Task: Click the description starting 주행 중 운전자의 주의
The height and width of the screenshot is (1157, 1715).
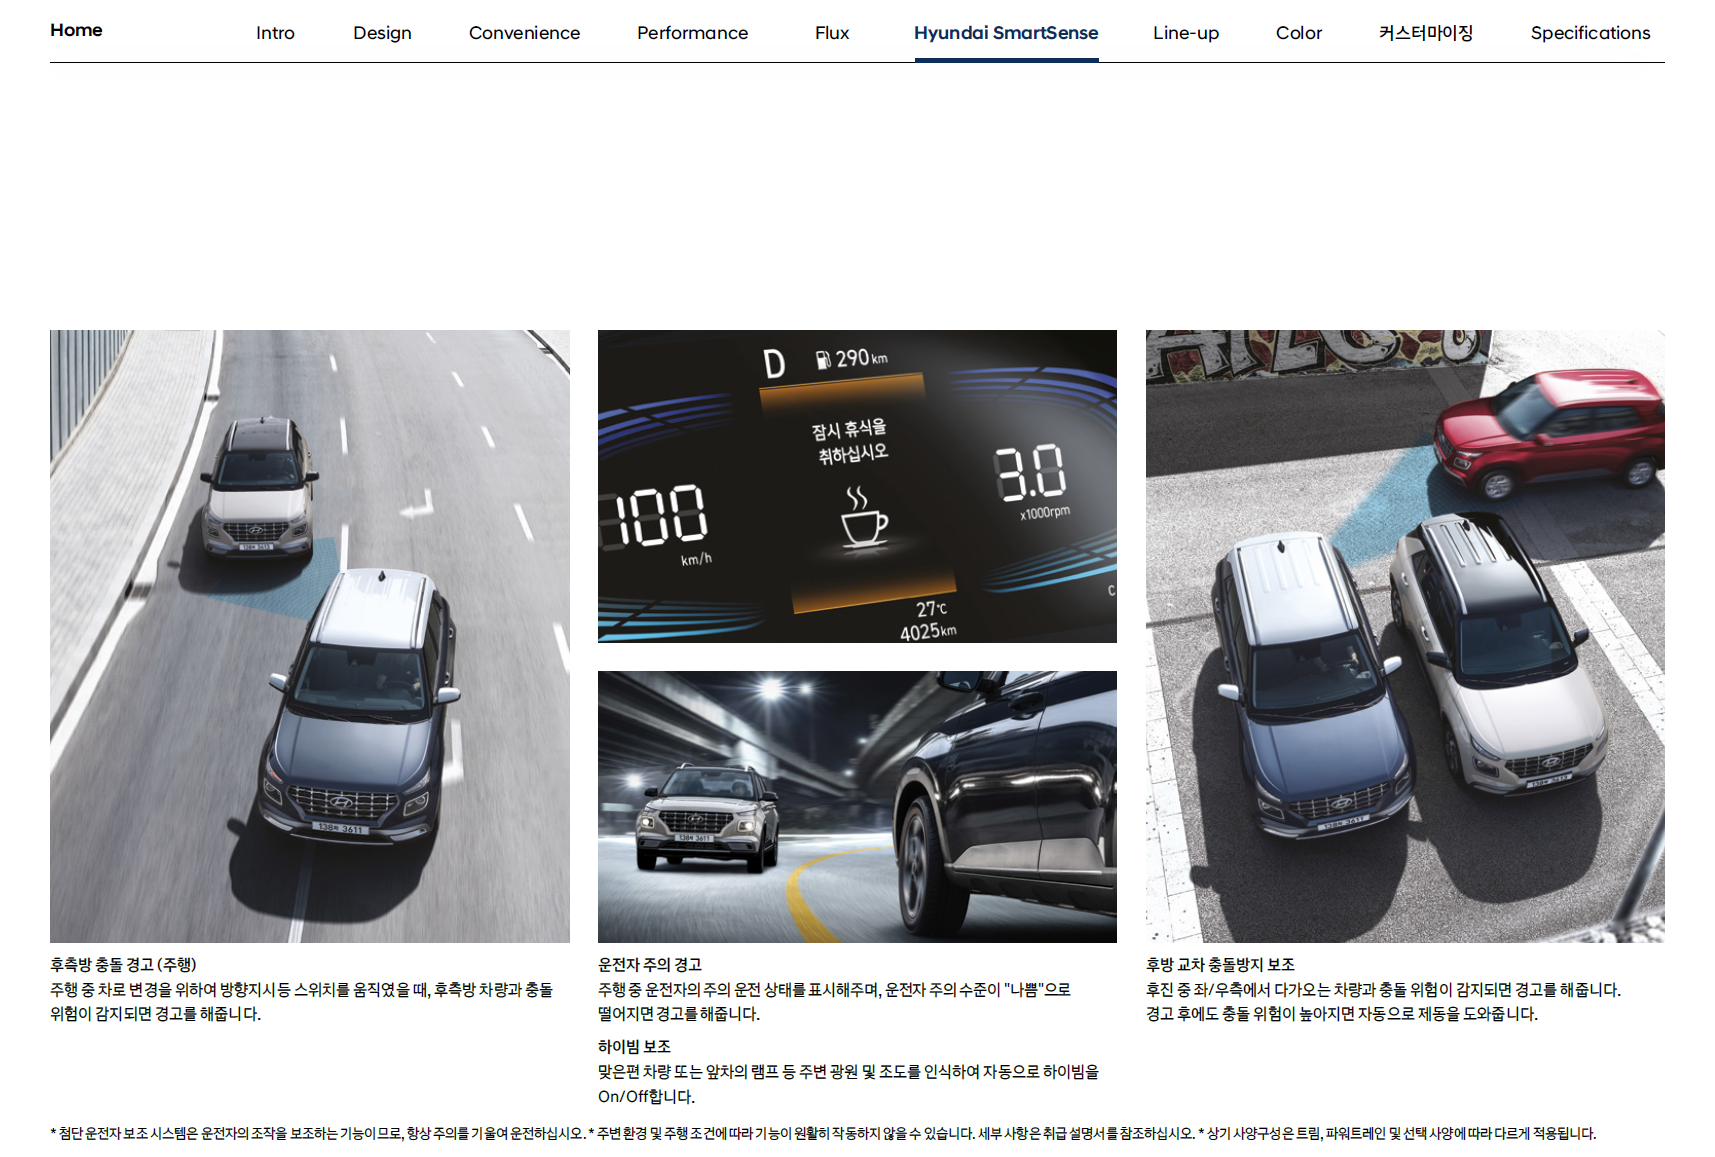Action: coord(834,1002)
